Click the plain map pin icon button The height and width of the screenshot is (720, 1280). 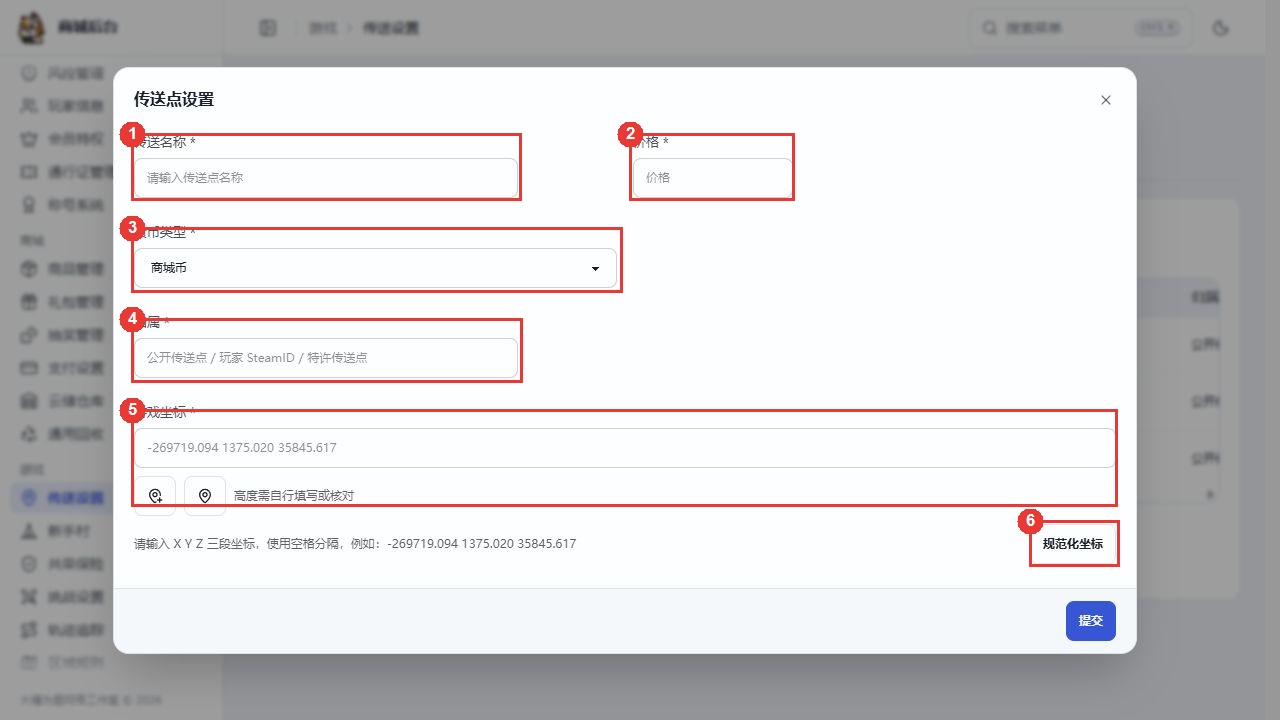(205, 496)
